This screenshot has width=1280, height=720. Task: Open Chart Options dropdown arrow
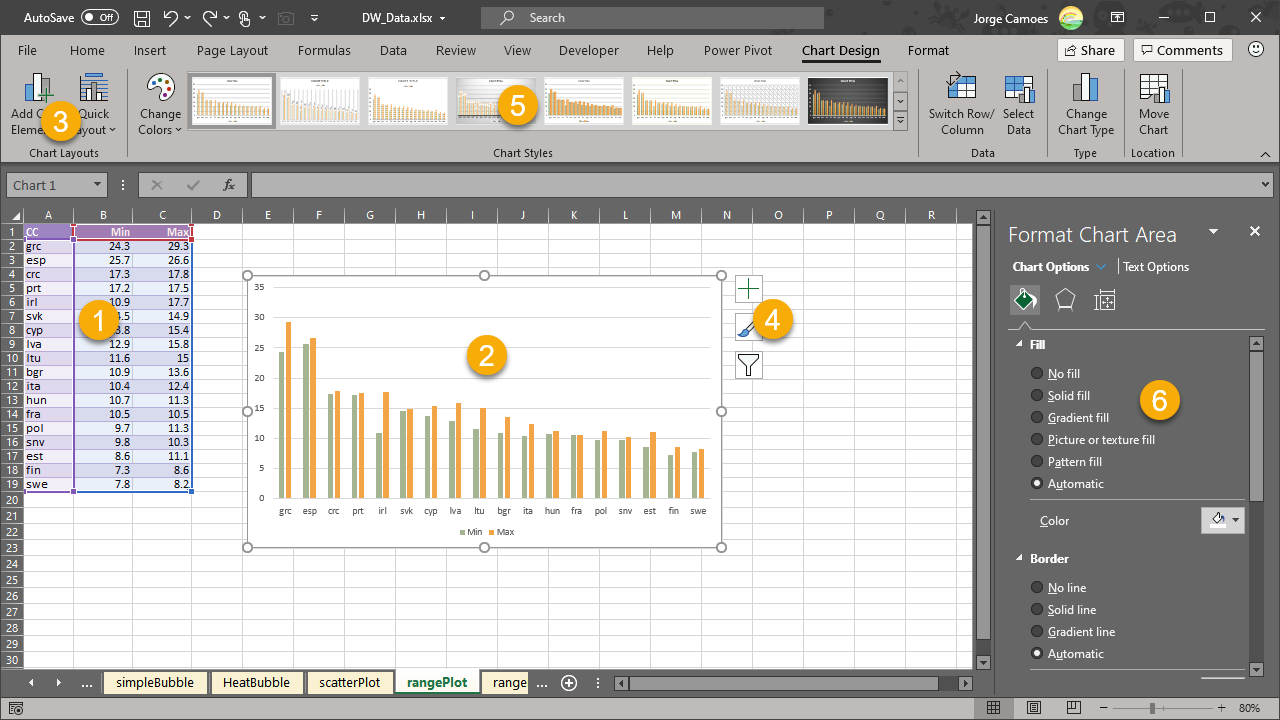click(1101, 267)
